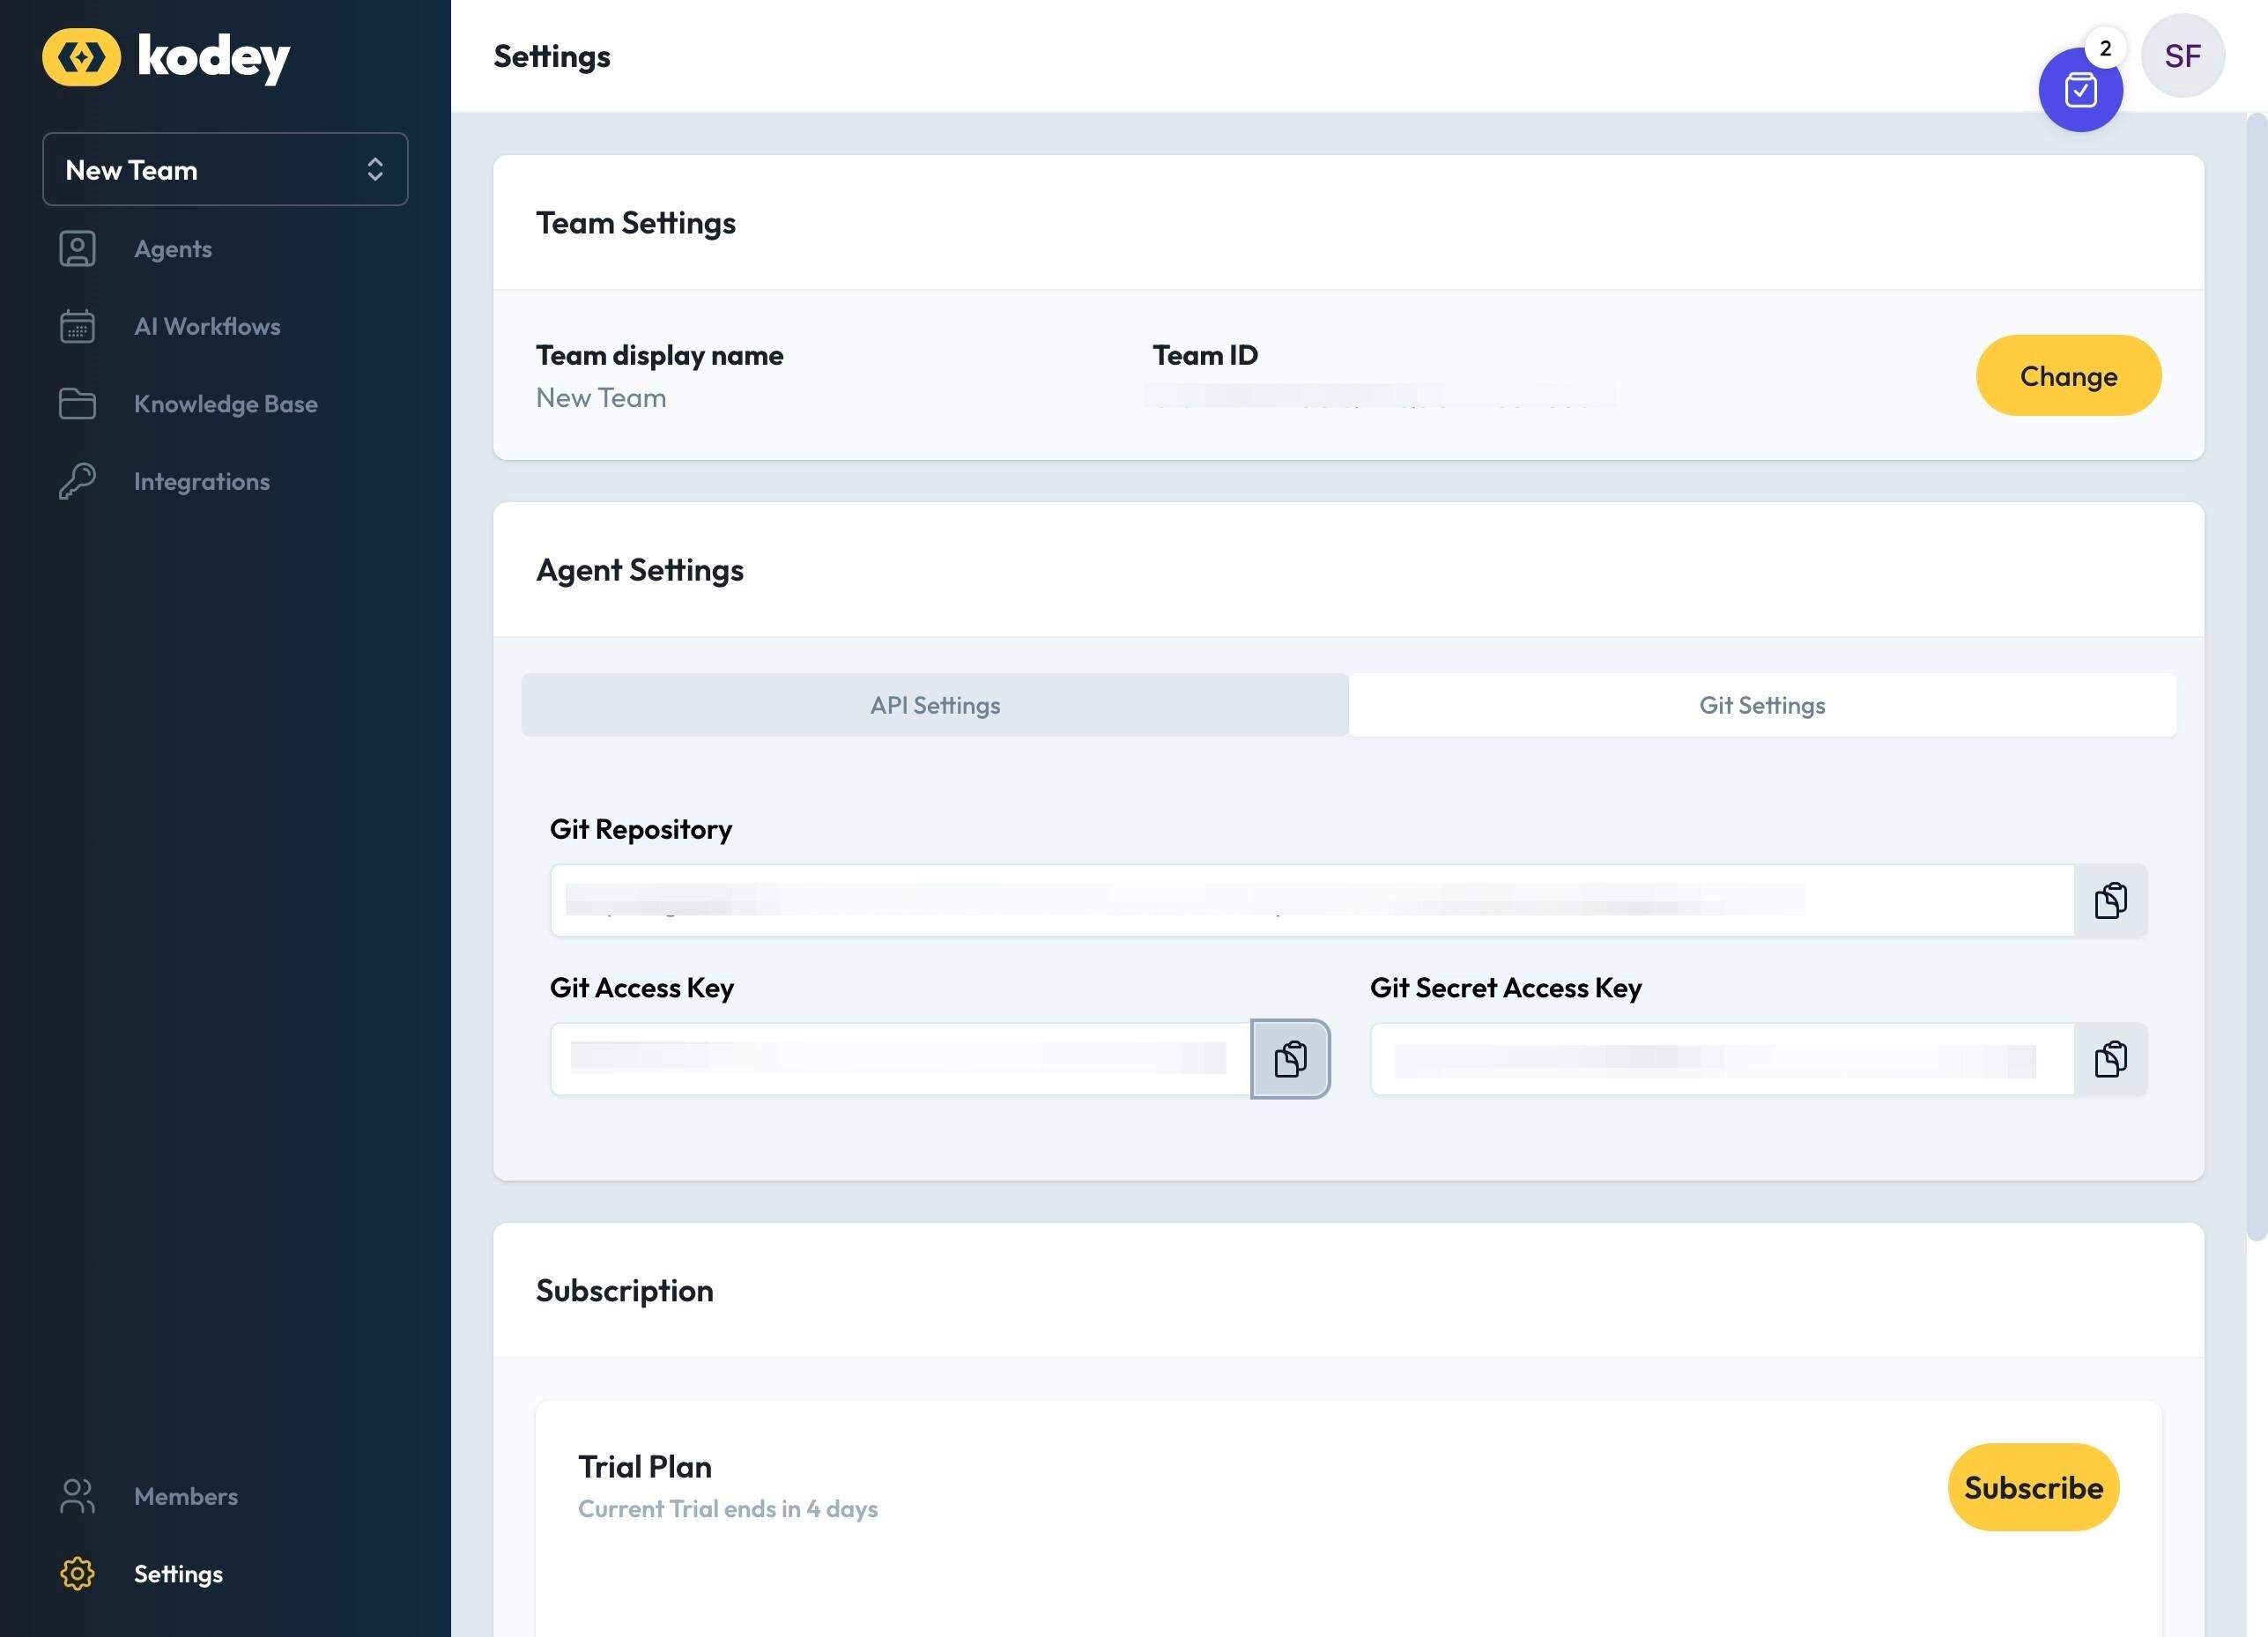Click the kodey wordmark text
This screenshot has height=1637, width=2268.
click(x=214, y=58)
